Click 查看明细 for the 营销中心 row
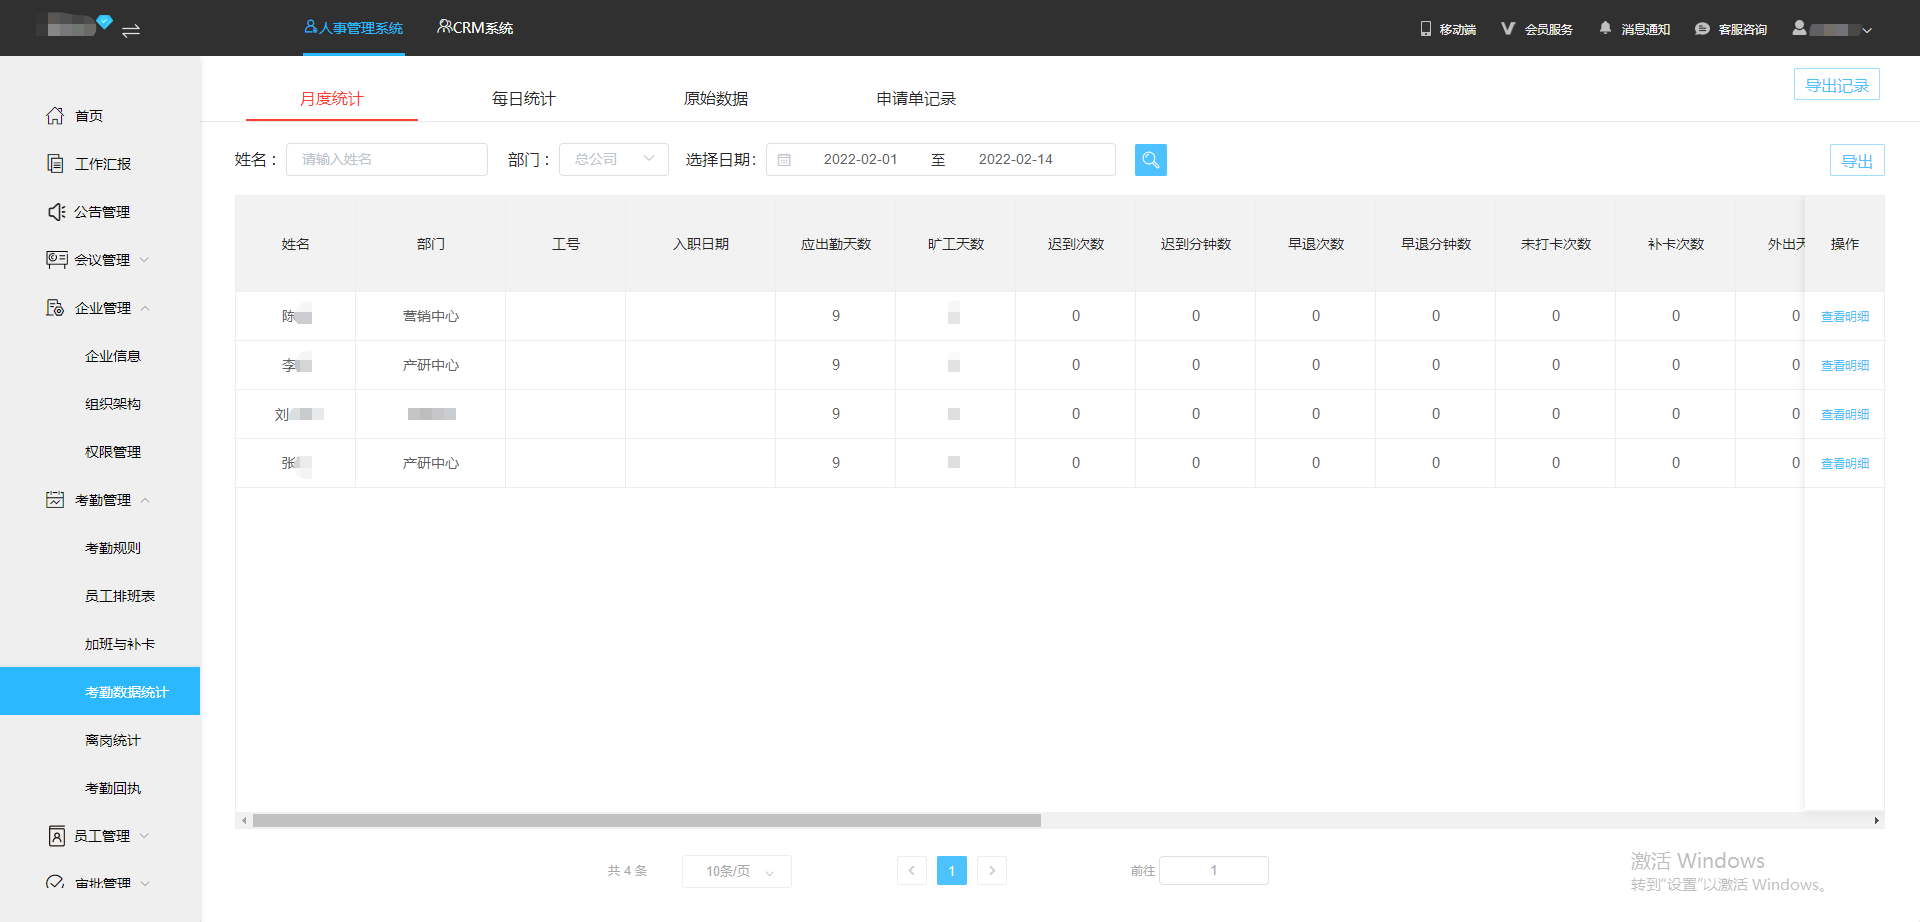This screenshot has width=1920, height=922. 1844,317
